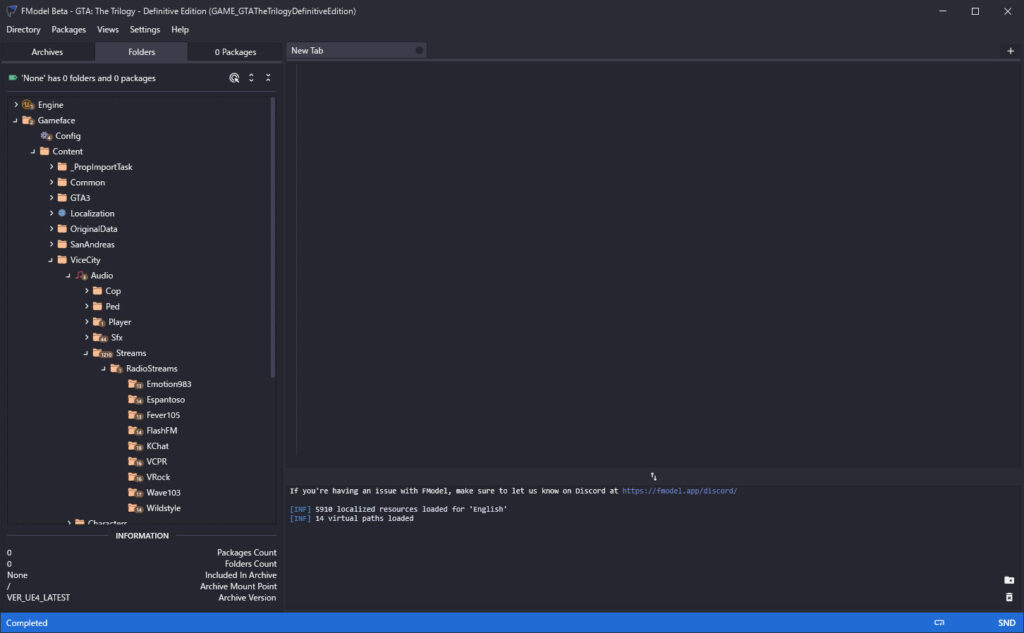
Task: Collapse all folders using the collapse arrows icon
Action: 268,78
